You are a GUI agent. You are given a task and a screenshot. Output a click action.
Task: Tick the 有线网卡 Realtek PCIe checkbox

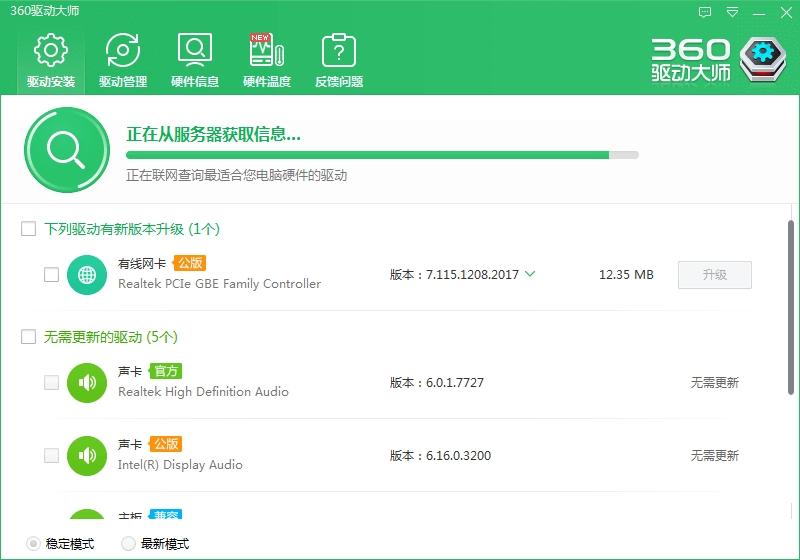[x=52, y=274]
